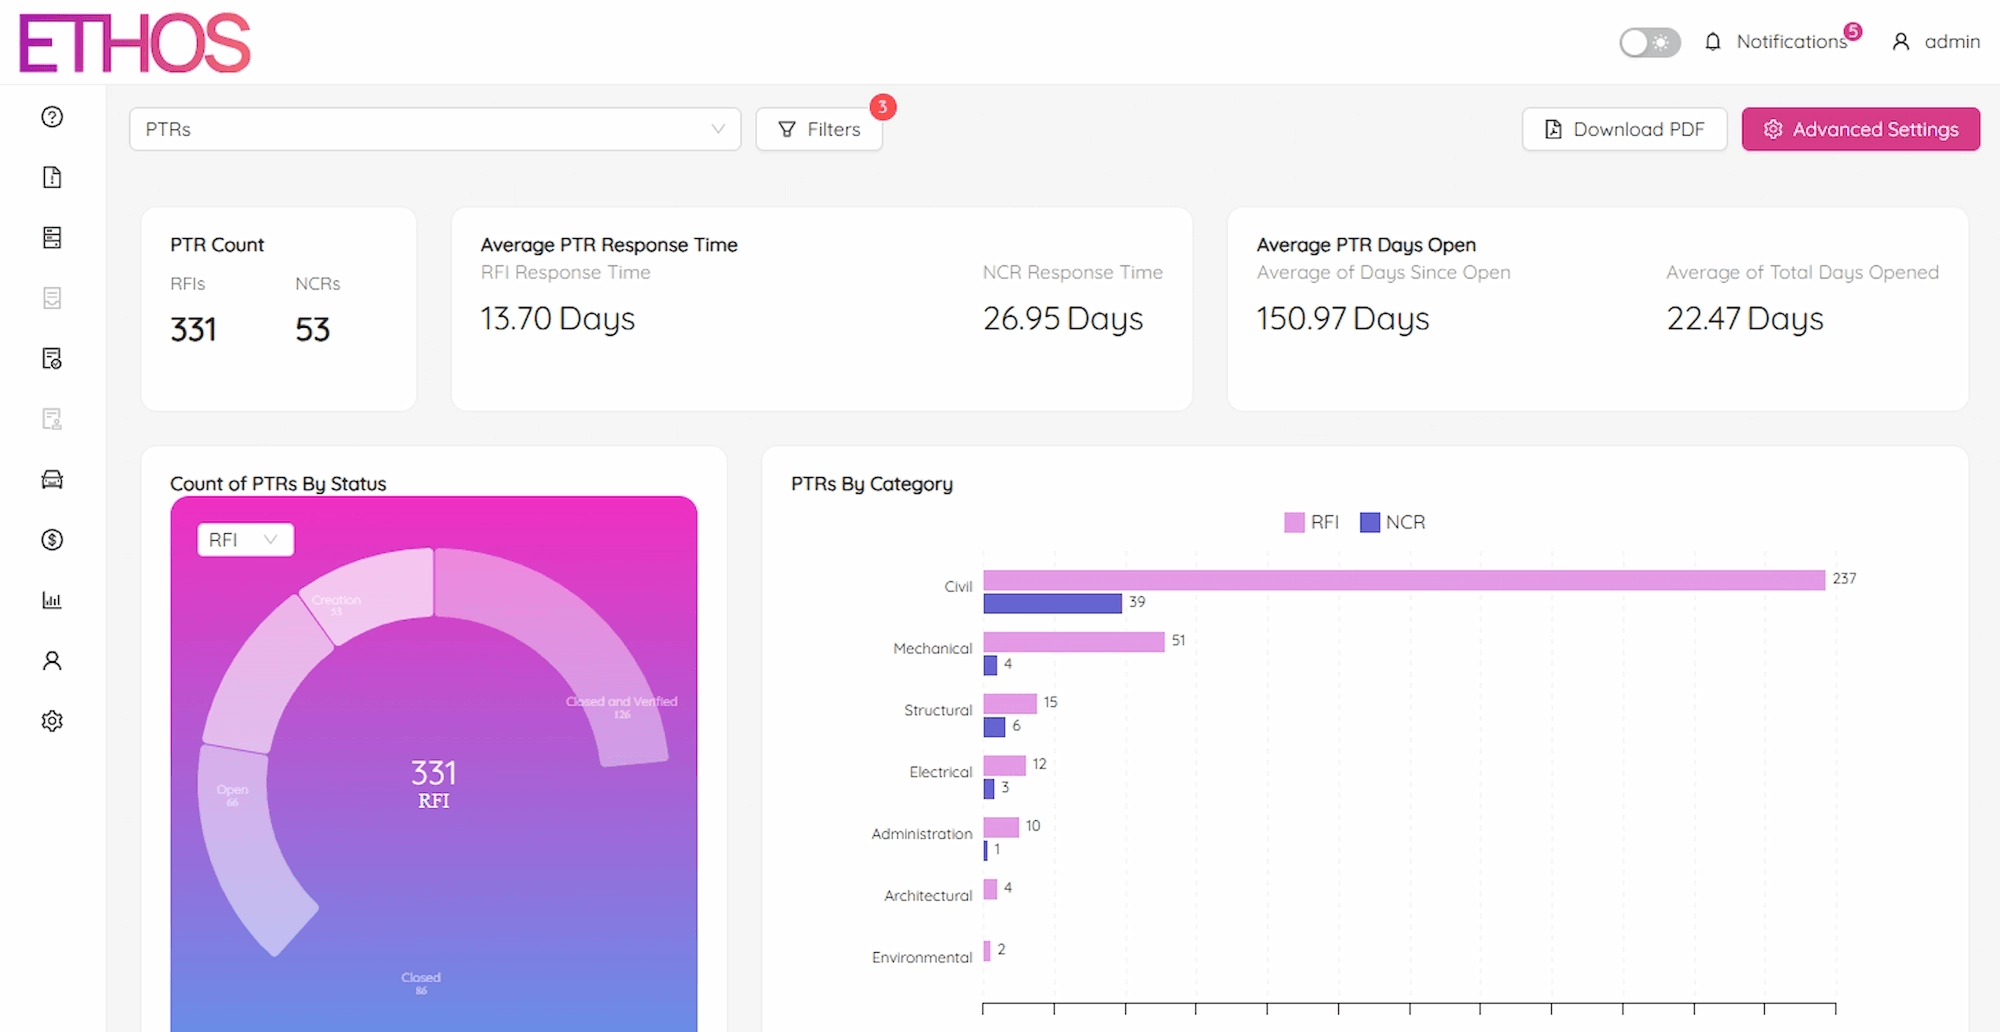Click the Notifications bell icon

[1713, 41]
